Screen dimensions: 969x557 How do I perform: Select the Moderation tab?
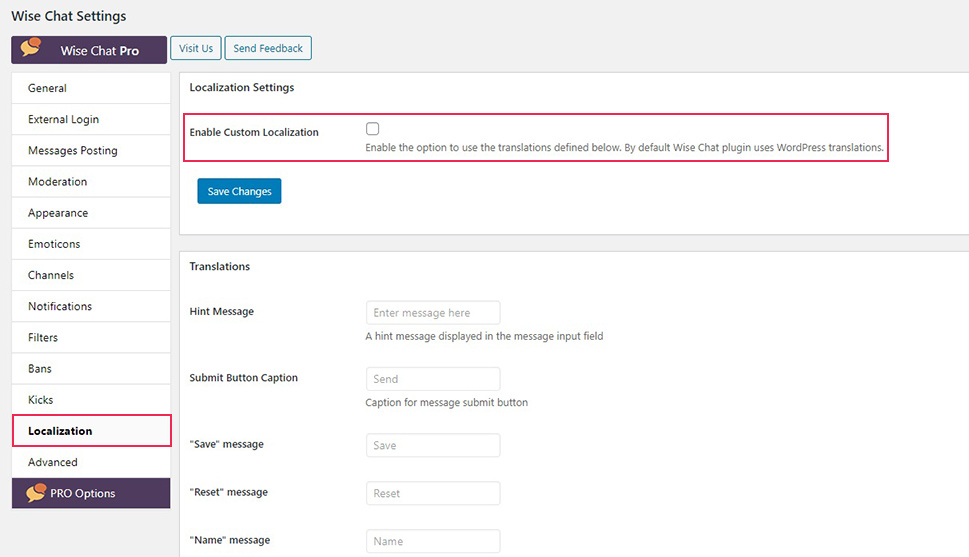[x=91, y=182]
